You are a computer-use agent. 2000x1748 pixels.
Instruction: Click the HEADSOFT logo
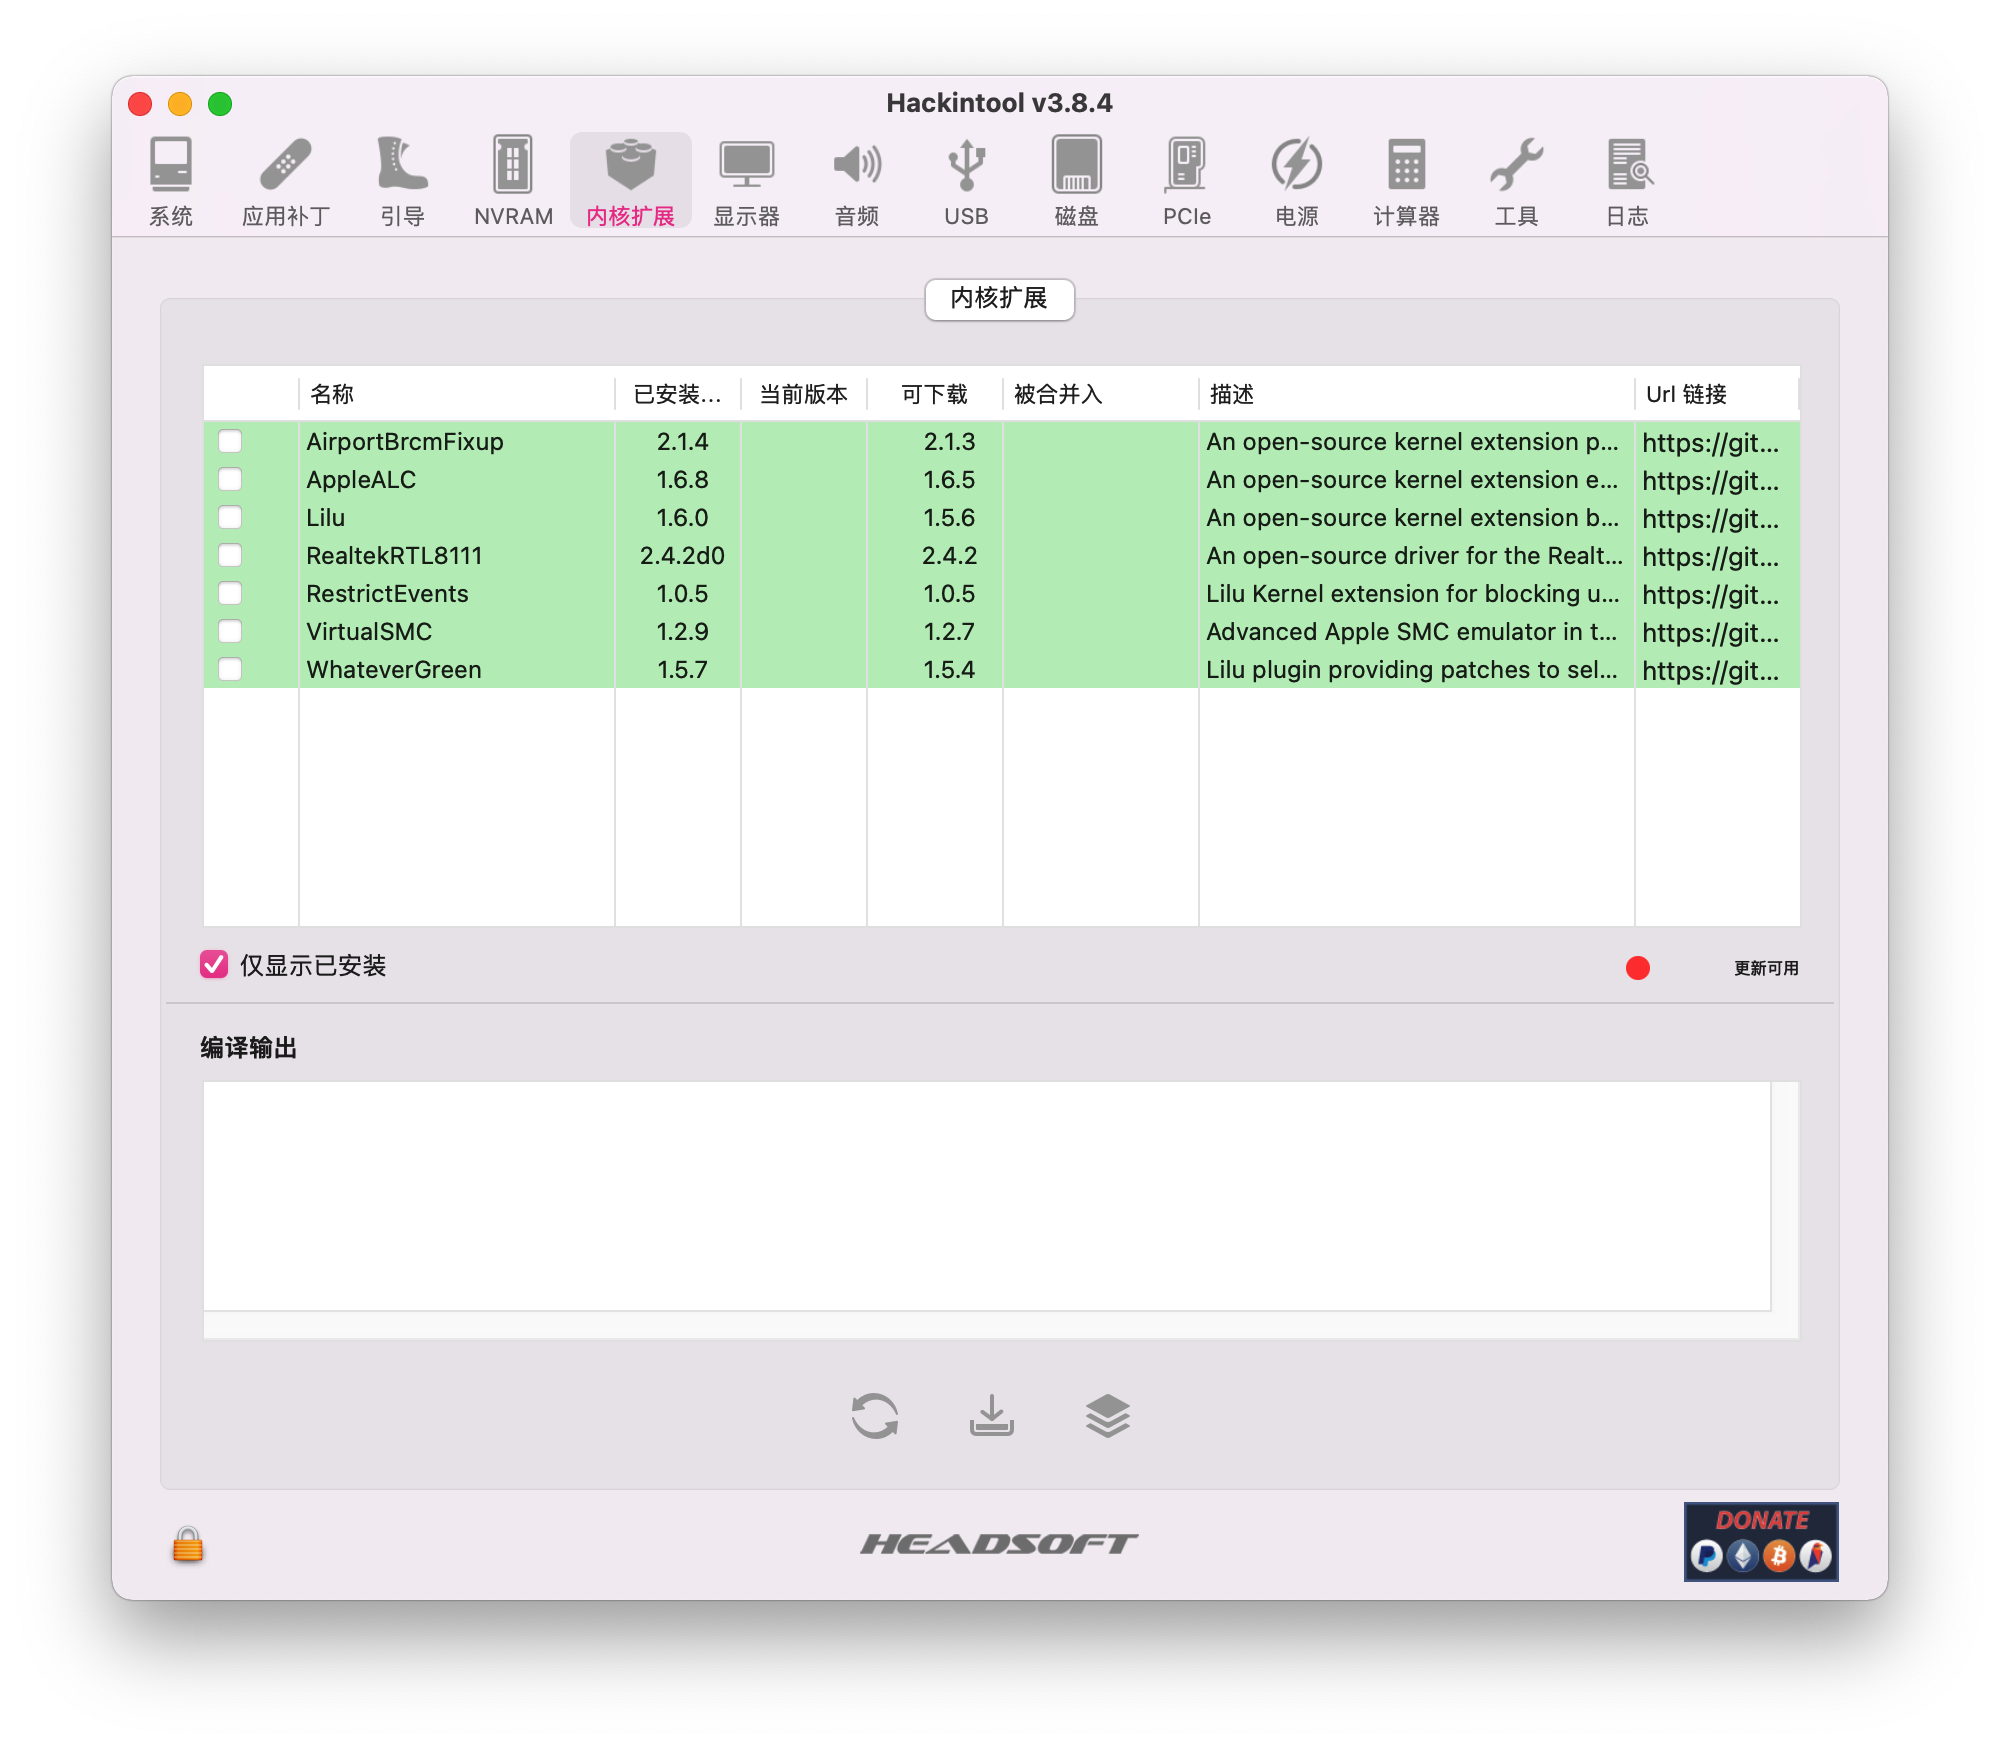pos(999,1544)
